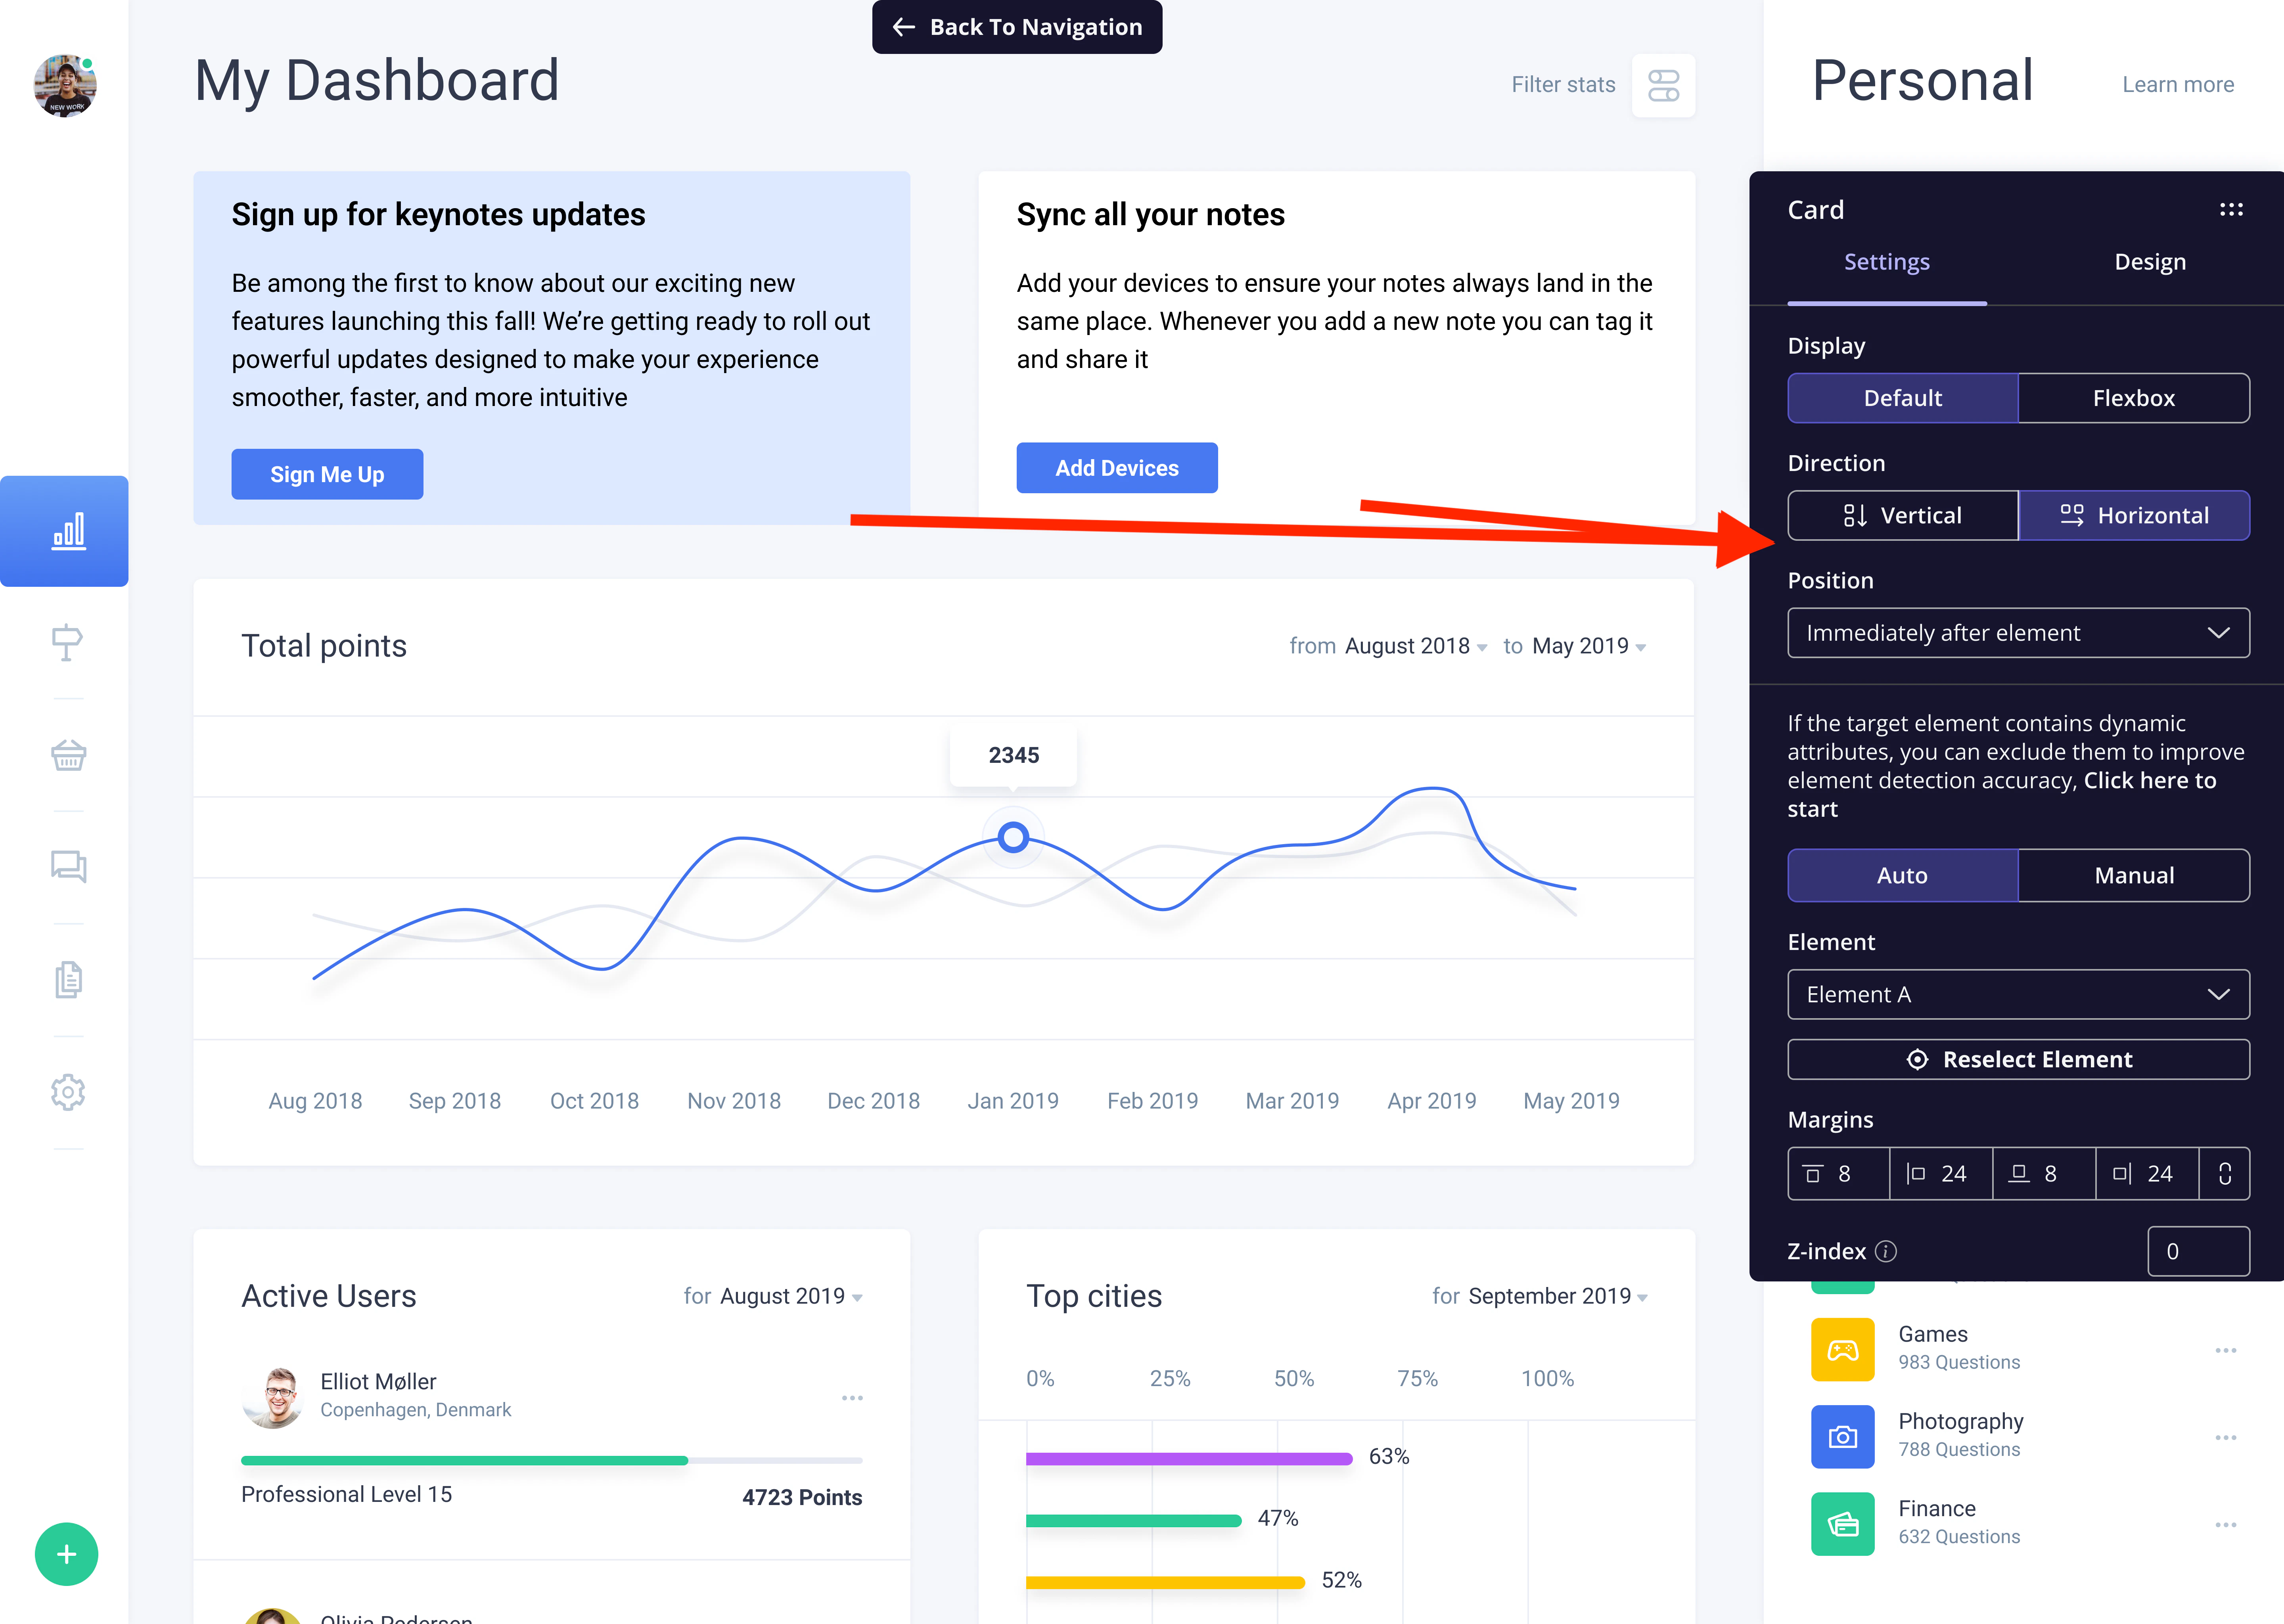Screen dimensions: 2284x1624
Task: Click the green plus add button
Action: (x=66, y=1554)
